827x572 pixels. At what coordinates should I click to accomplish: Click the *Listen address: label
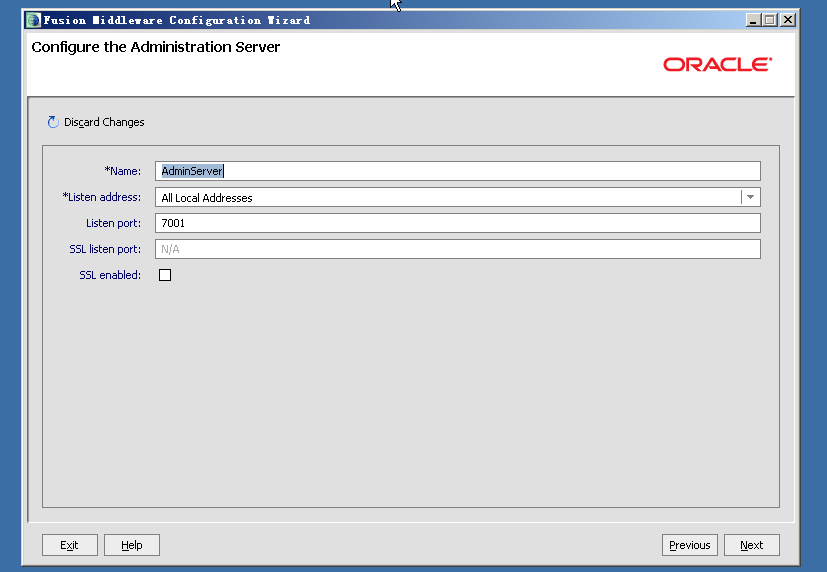click(102, 197)
